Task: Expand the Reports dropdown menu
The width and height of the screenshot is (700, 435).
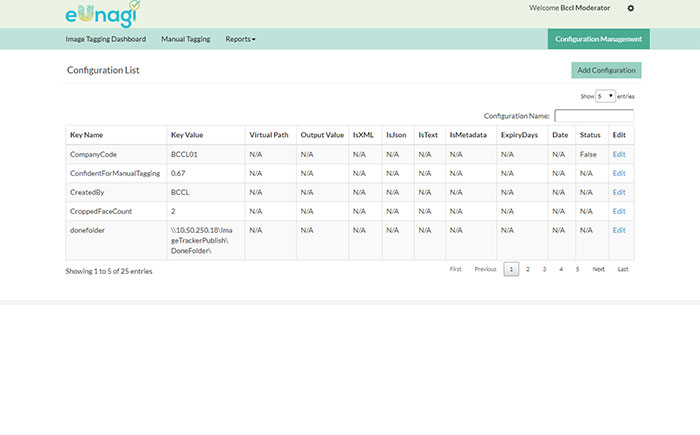Action: coord(240,39)
